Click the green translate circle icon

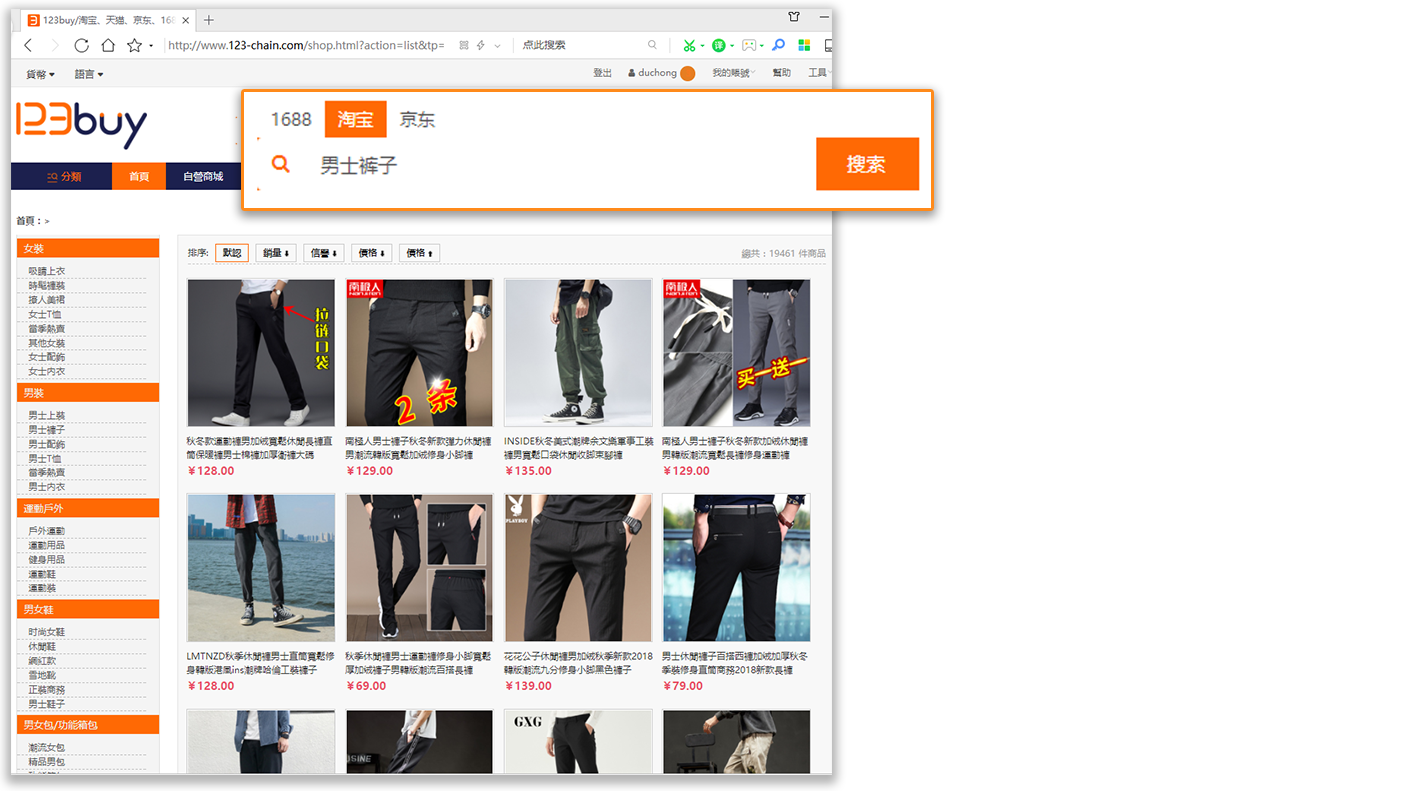tap(719, 45)
